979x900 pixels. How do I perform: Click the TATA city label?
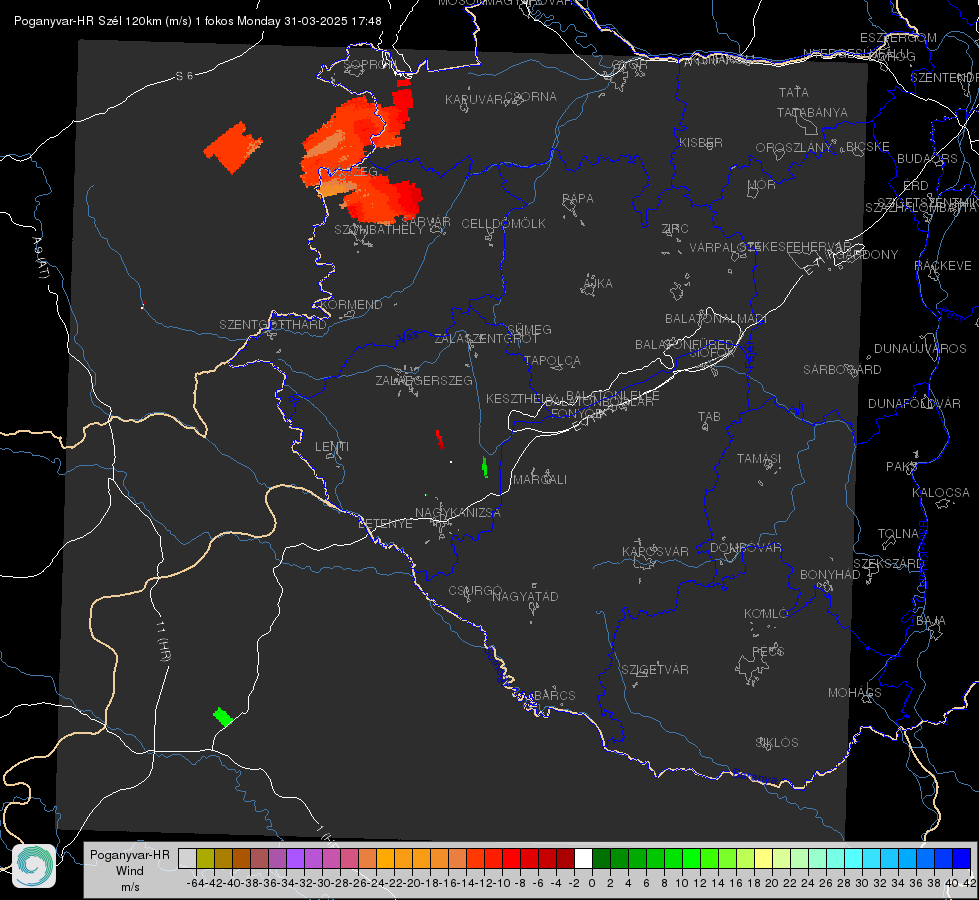pyautogui.click(x=794, y=92)
